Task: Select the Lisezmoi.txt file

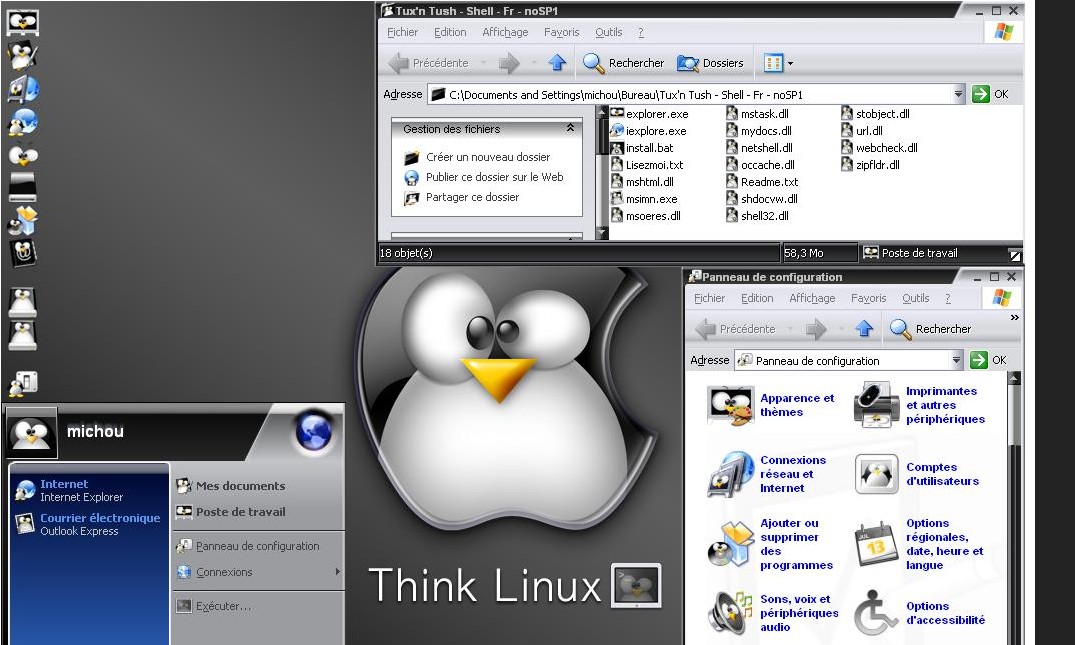Action: [x=647, y=165]
